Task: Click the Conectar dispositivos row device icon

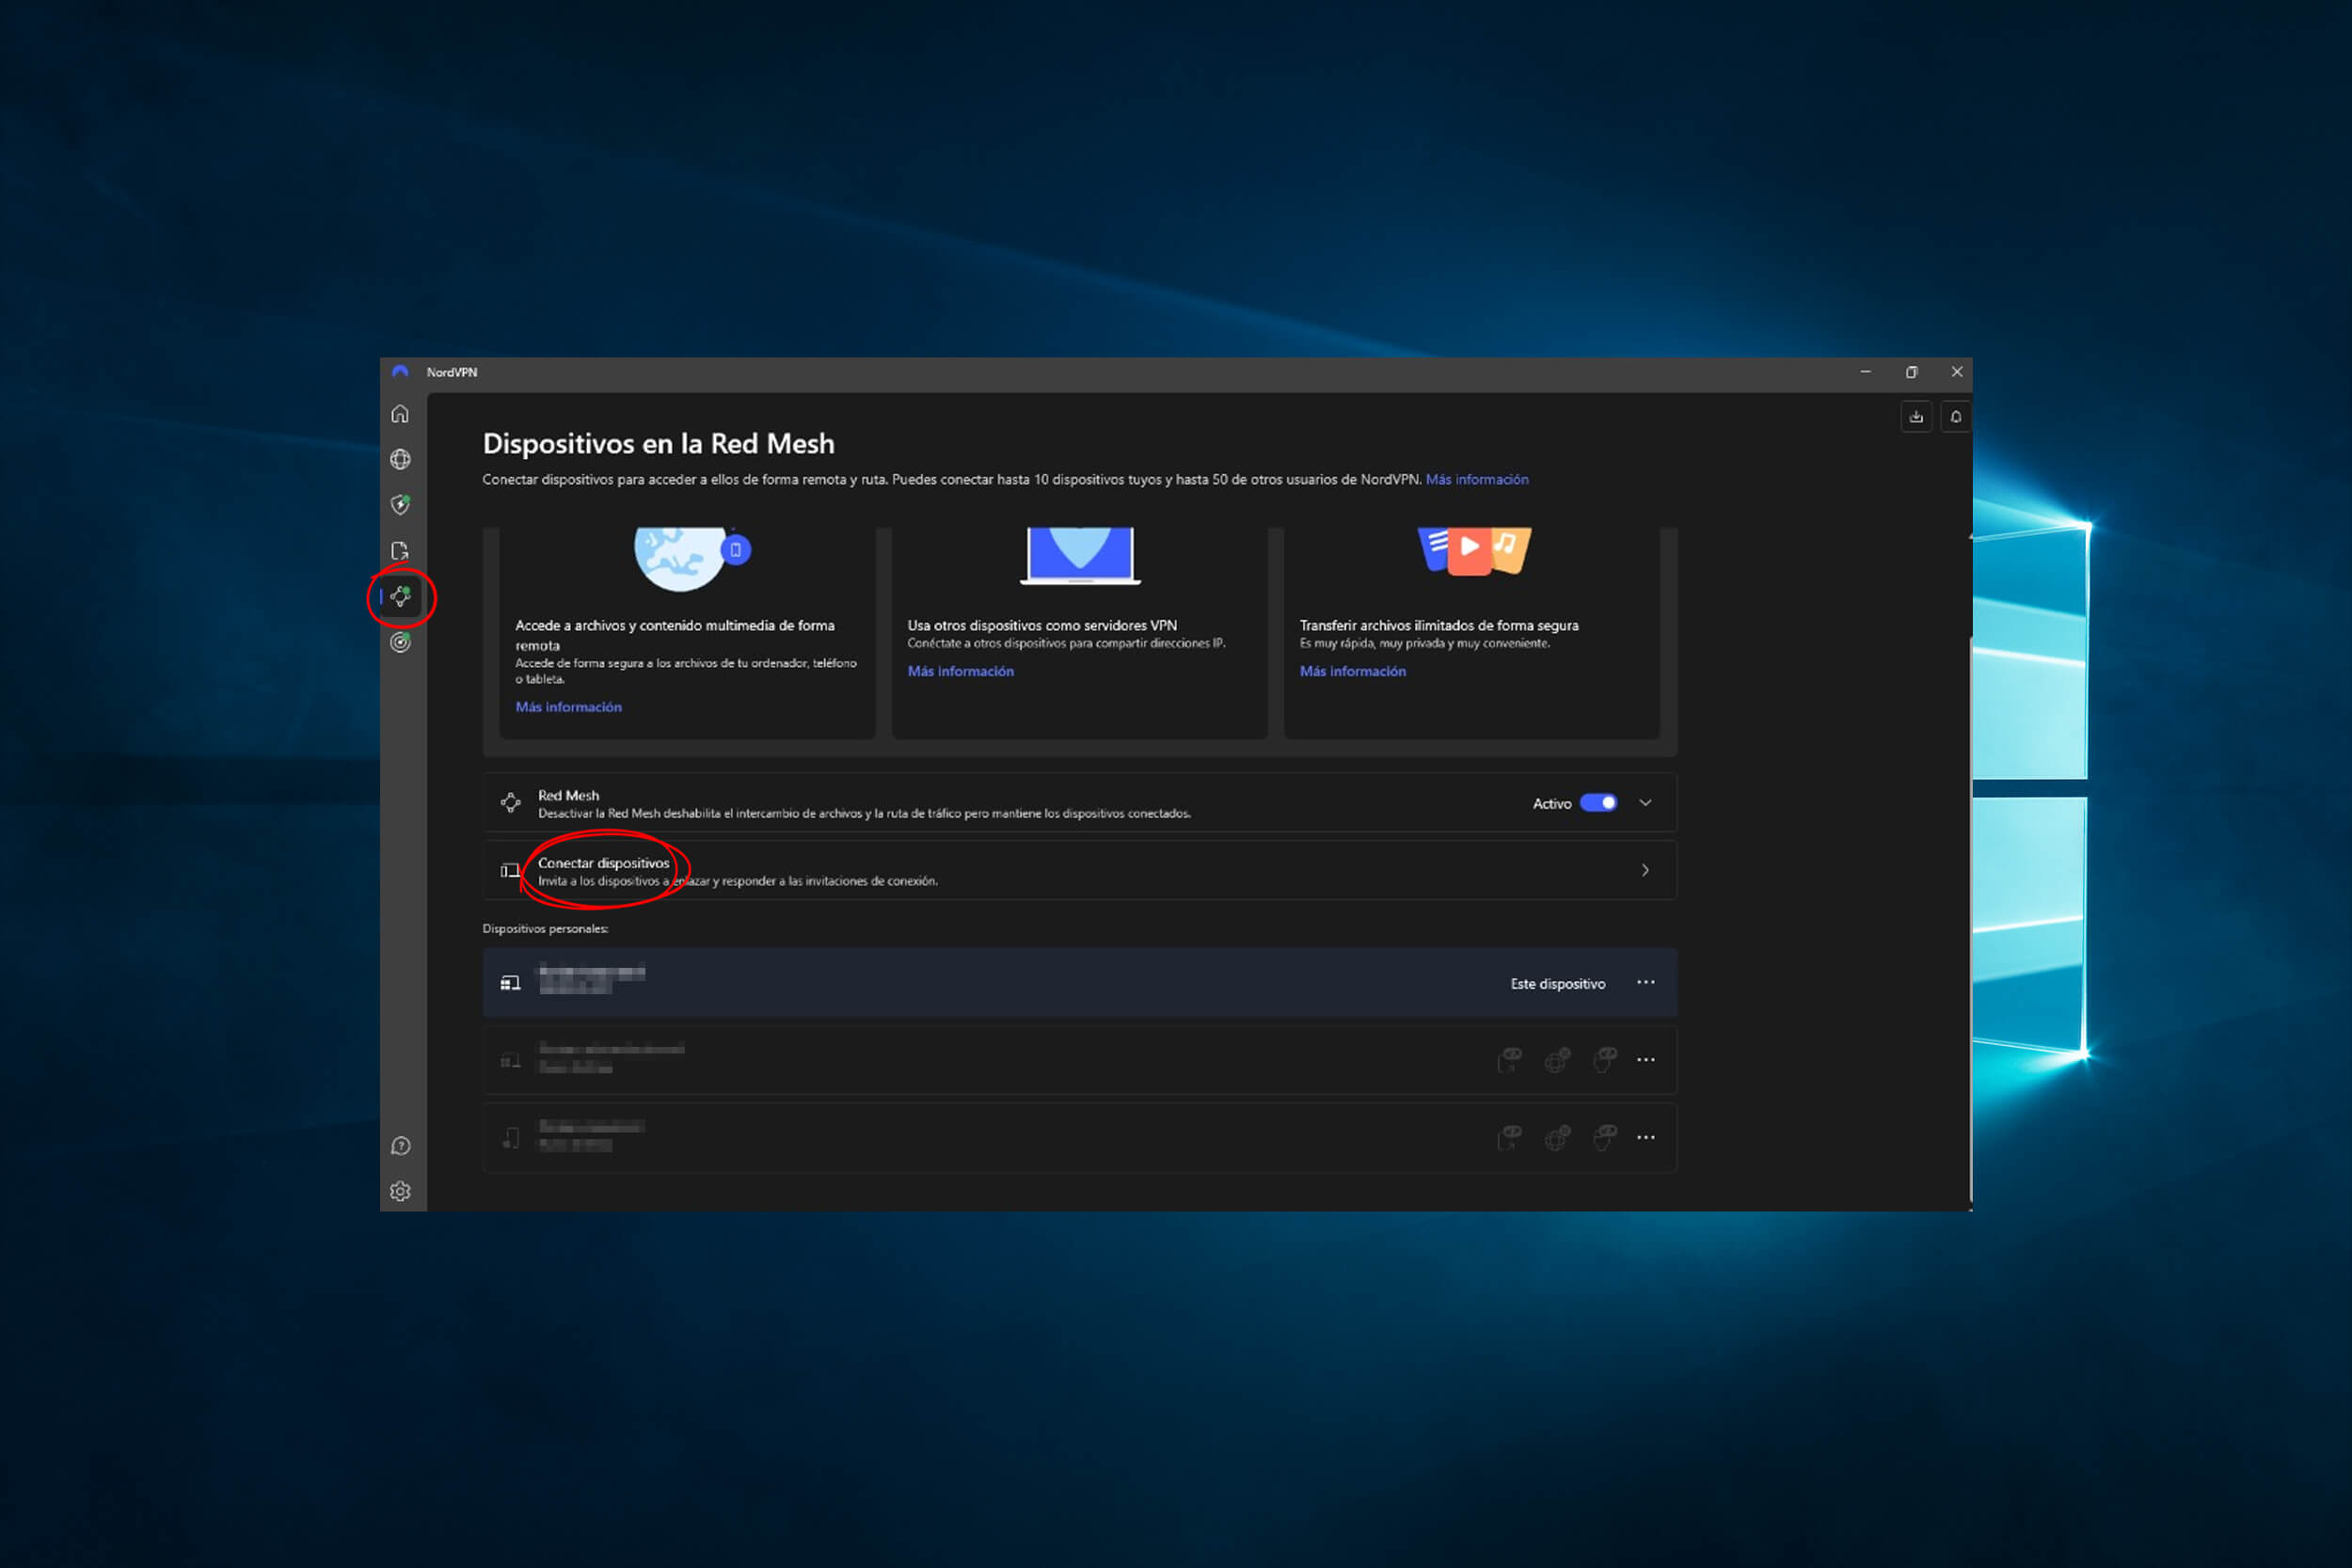Action: pos(511,871)
